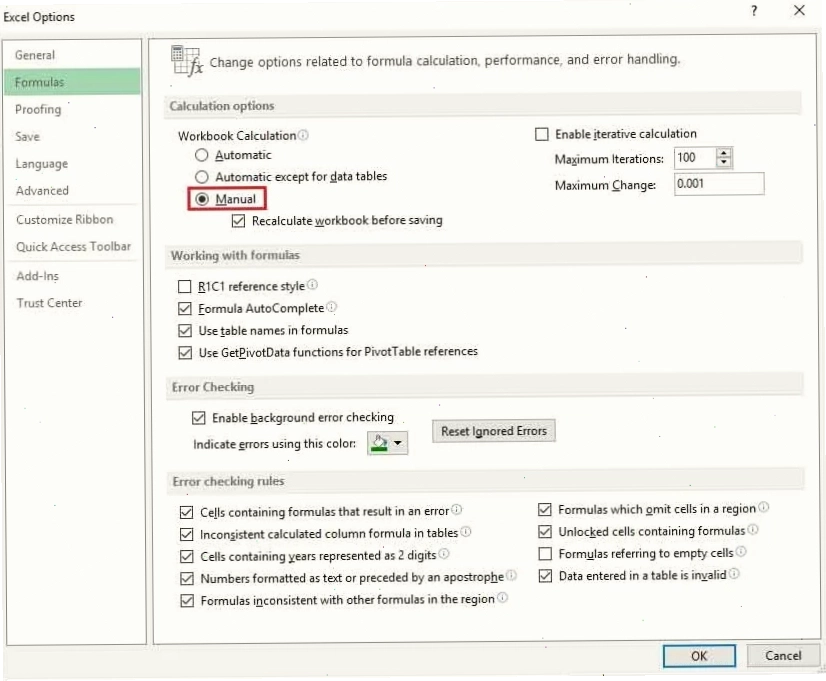Select the Automatic calculation radio button

(202, 155)
